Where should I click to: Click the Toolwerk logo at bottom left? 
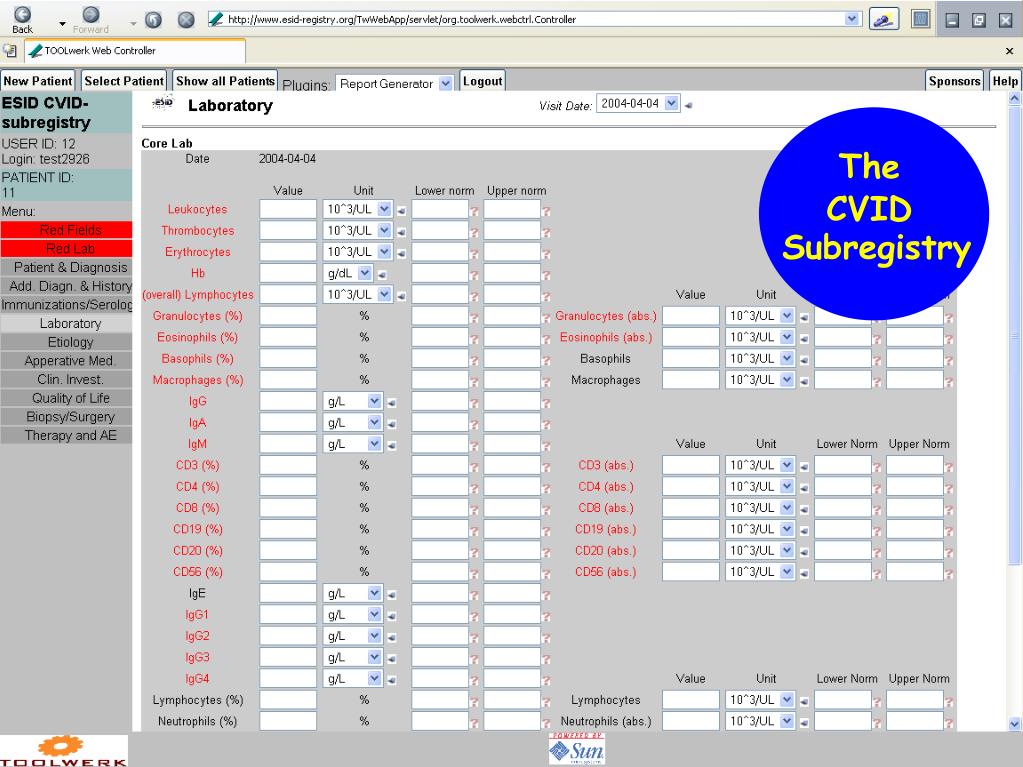(x=64, y=751)
